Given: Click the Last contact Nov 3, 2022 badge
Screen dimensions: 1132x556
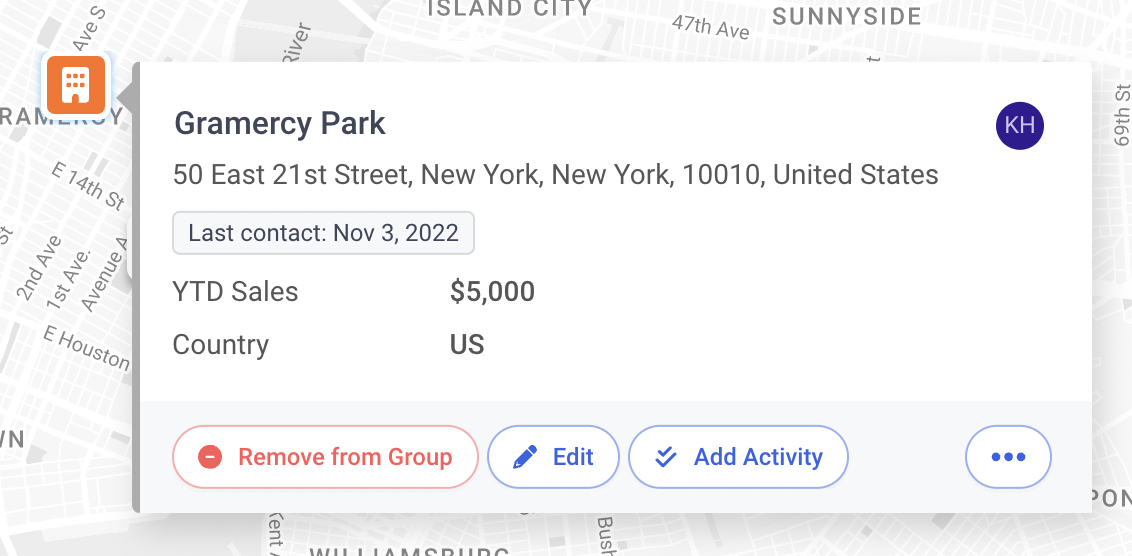Looking at the screenshot, I should tap(323, 233).
